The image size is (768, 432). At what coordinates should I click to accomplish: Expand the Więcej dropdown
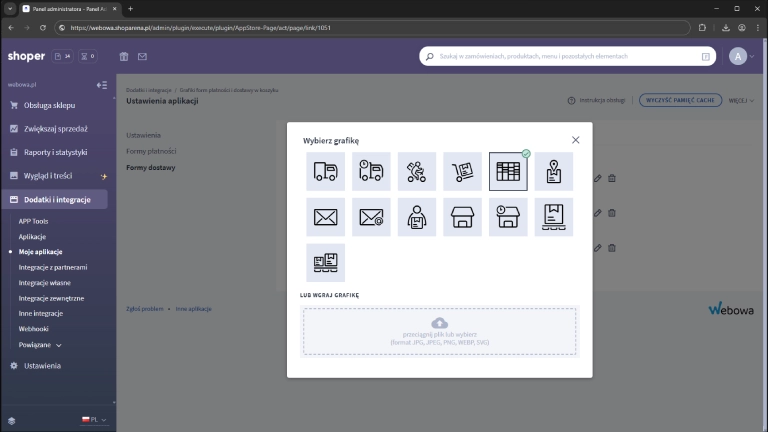741,101
